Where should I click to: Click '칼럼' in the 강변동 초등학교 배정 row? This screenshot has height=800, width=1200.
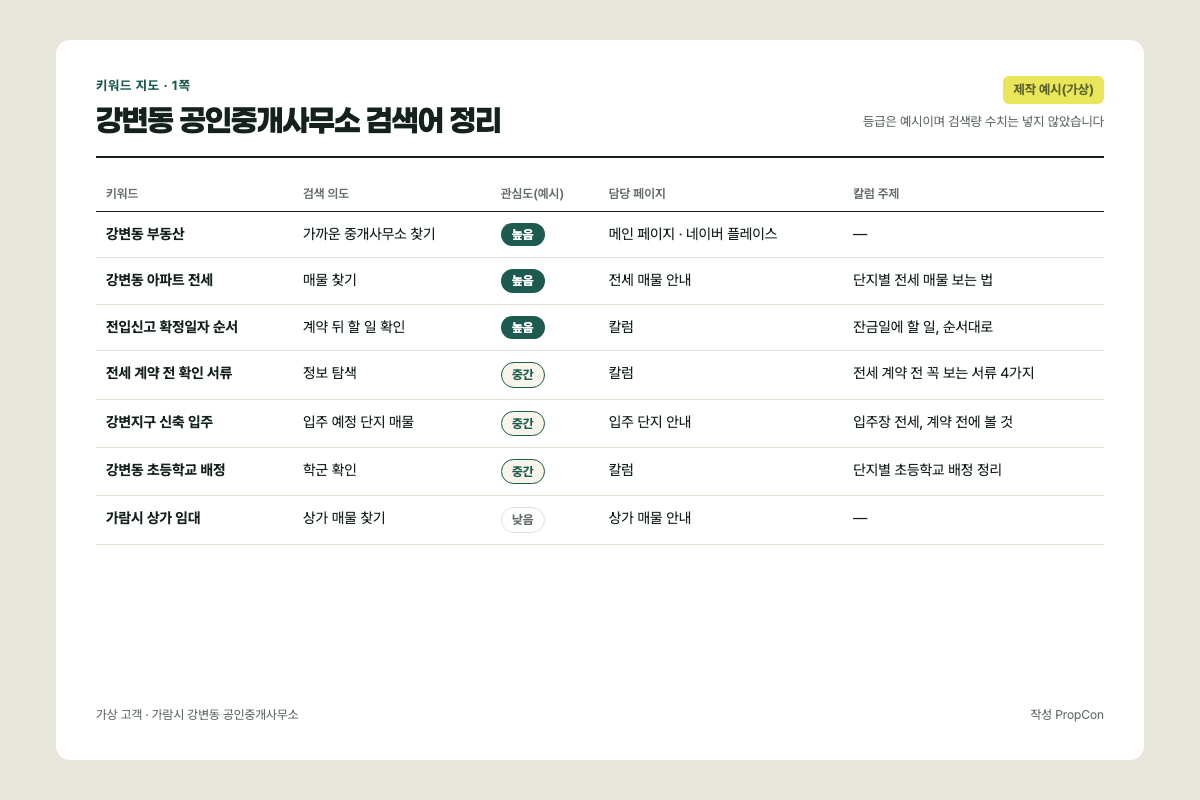pyautogui.click(x=621, y=470)
